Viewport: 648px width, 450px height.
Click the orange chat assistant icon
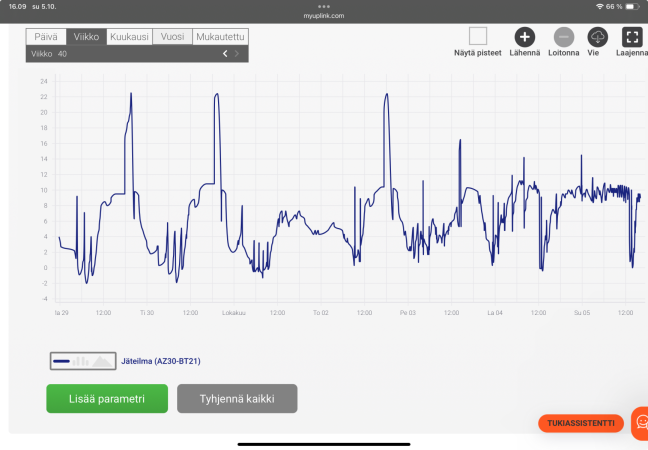click(641, 423)
